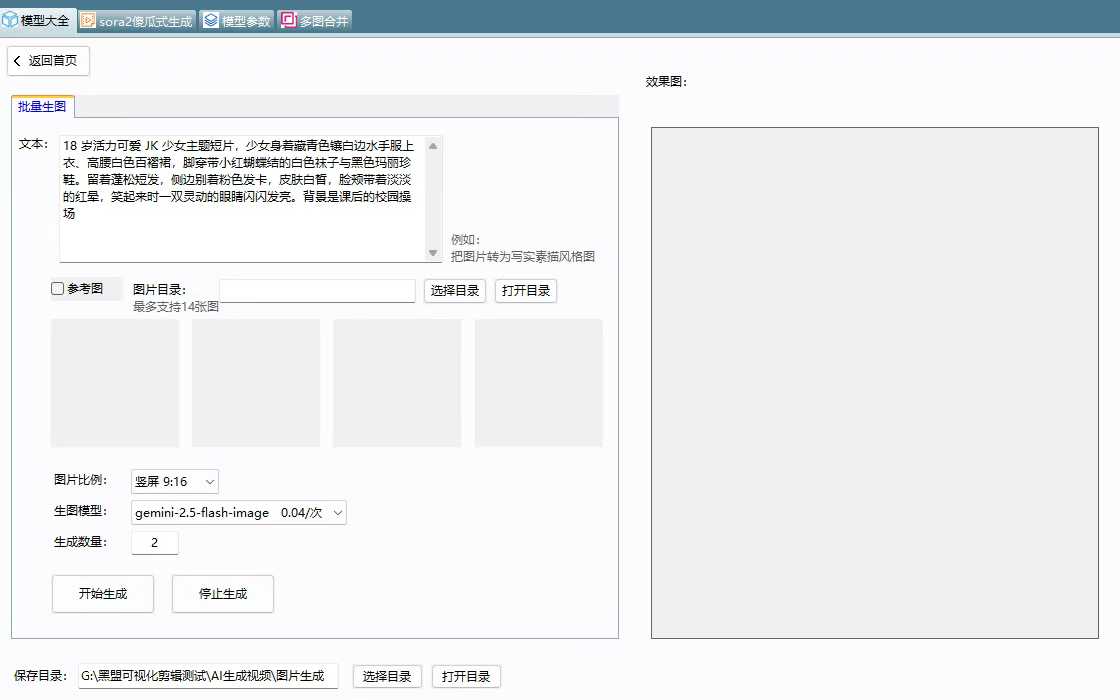Click 选择目录 beside 保存目录 path
1120x700 pixels.
tap(387, 677)
